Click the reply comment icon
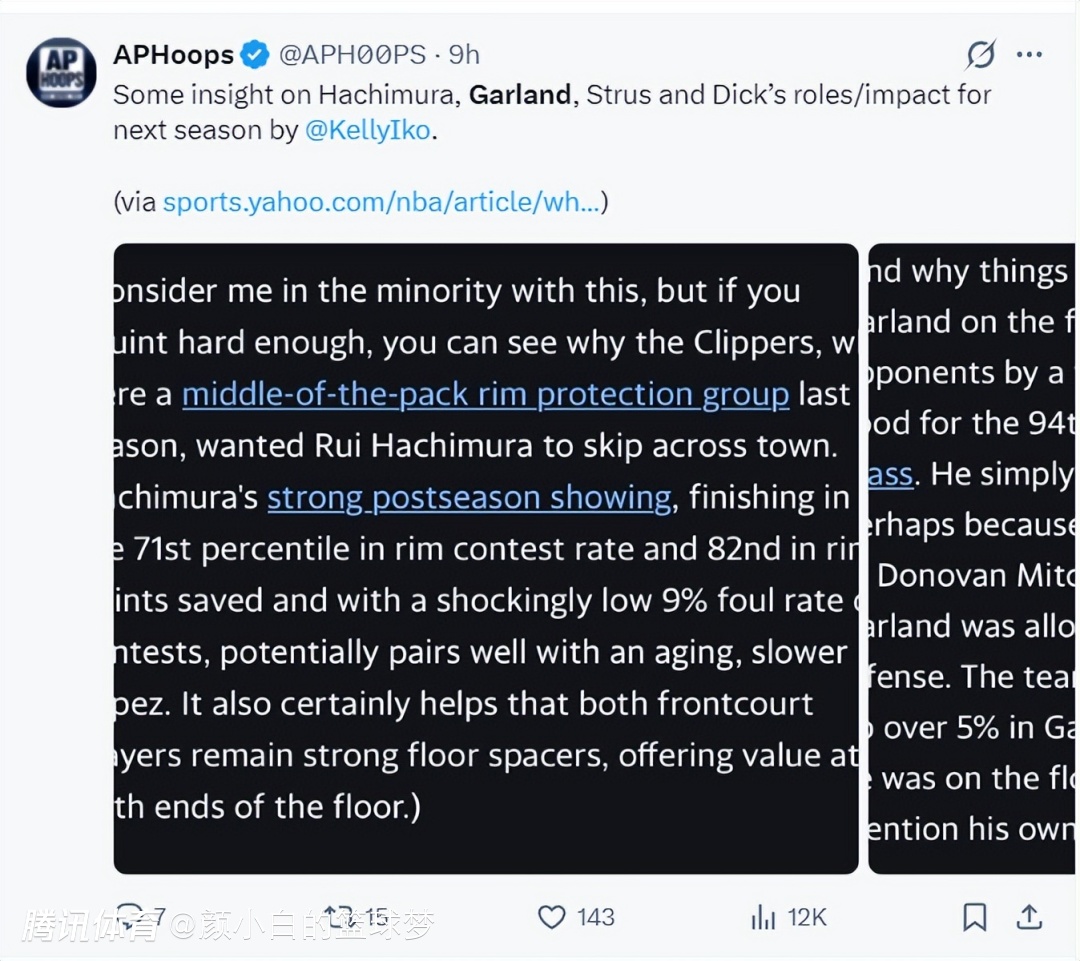1080x961 pixels. point(131,917)
